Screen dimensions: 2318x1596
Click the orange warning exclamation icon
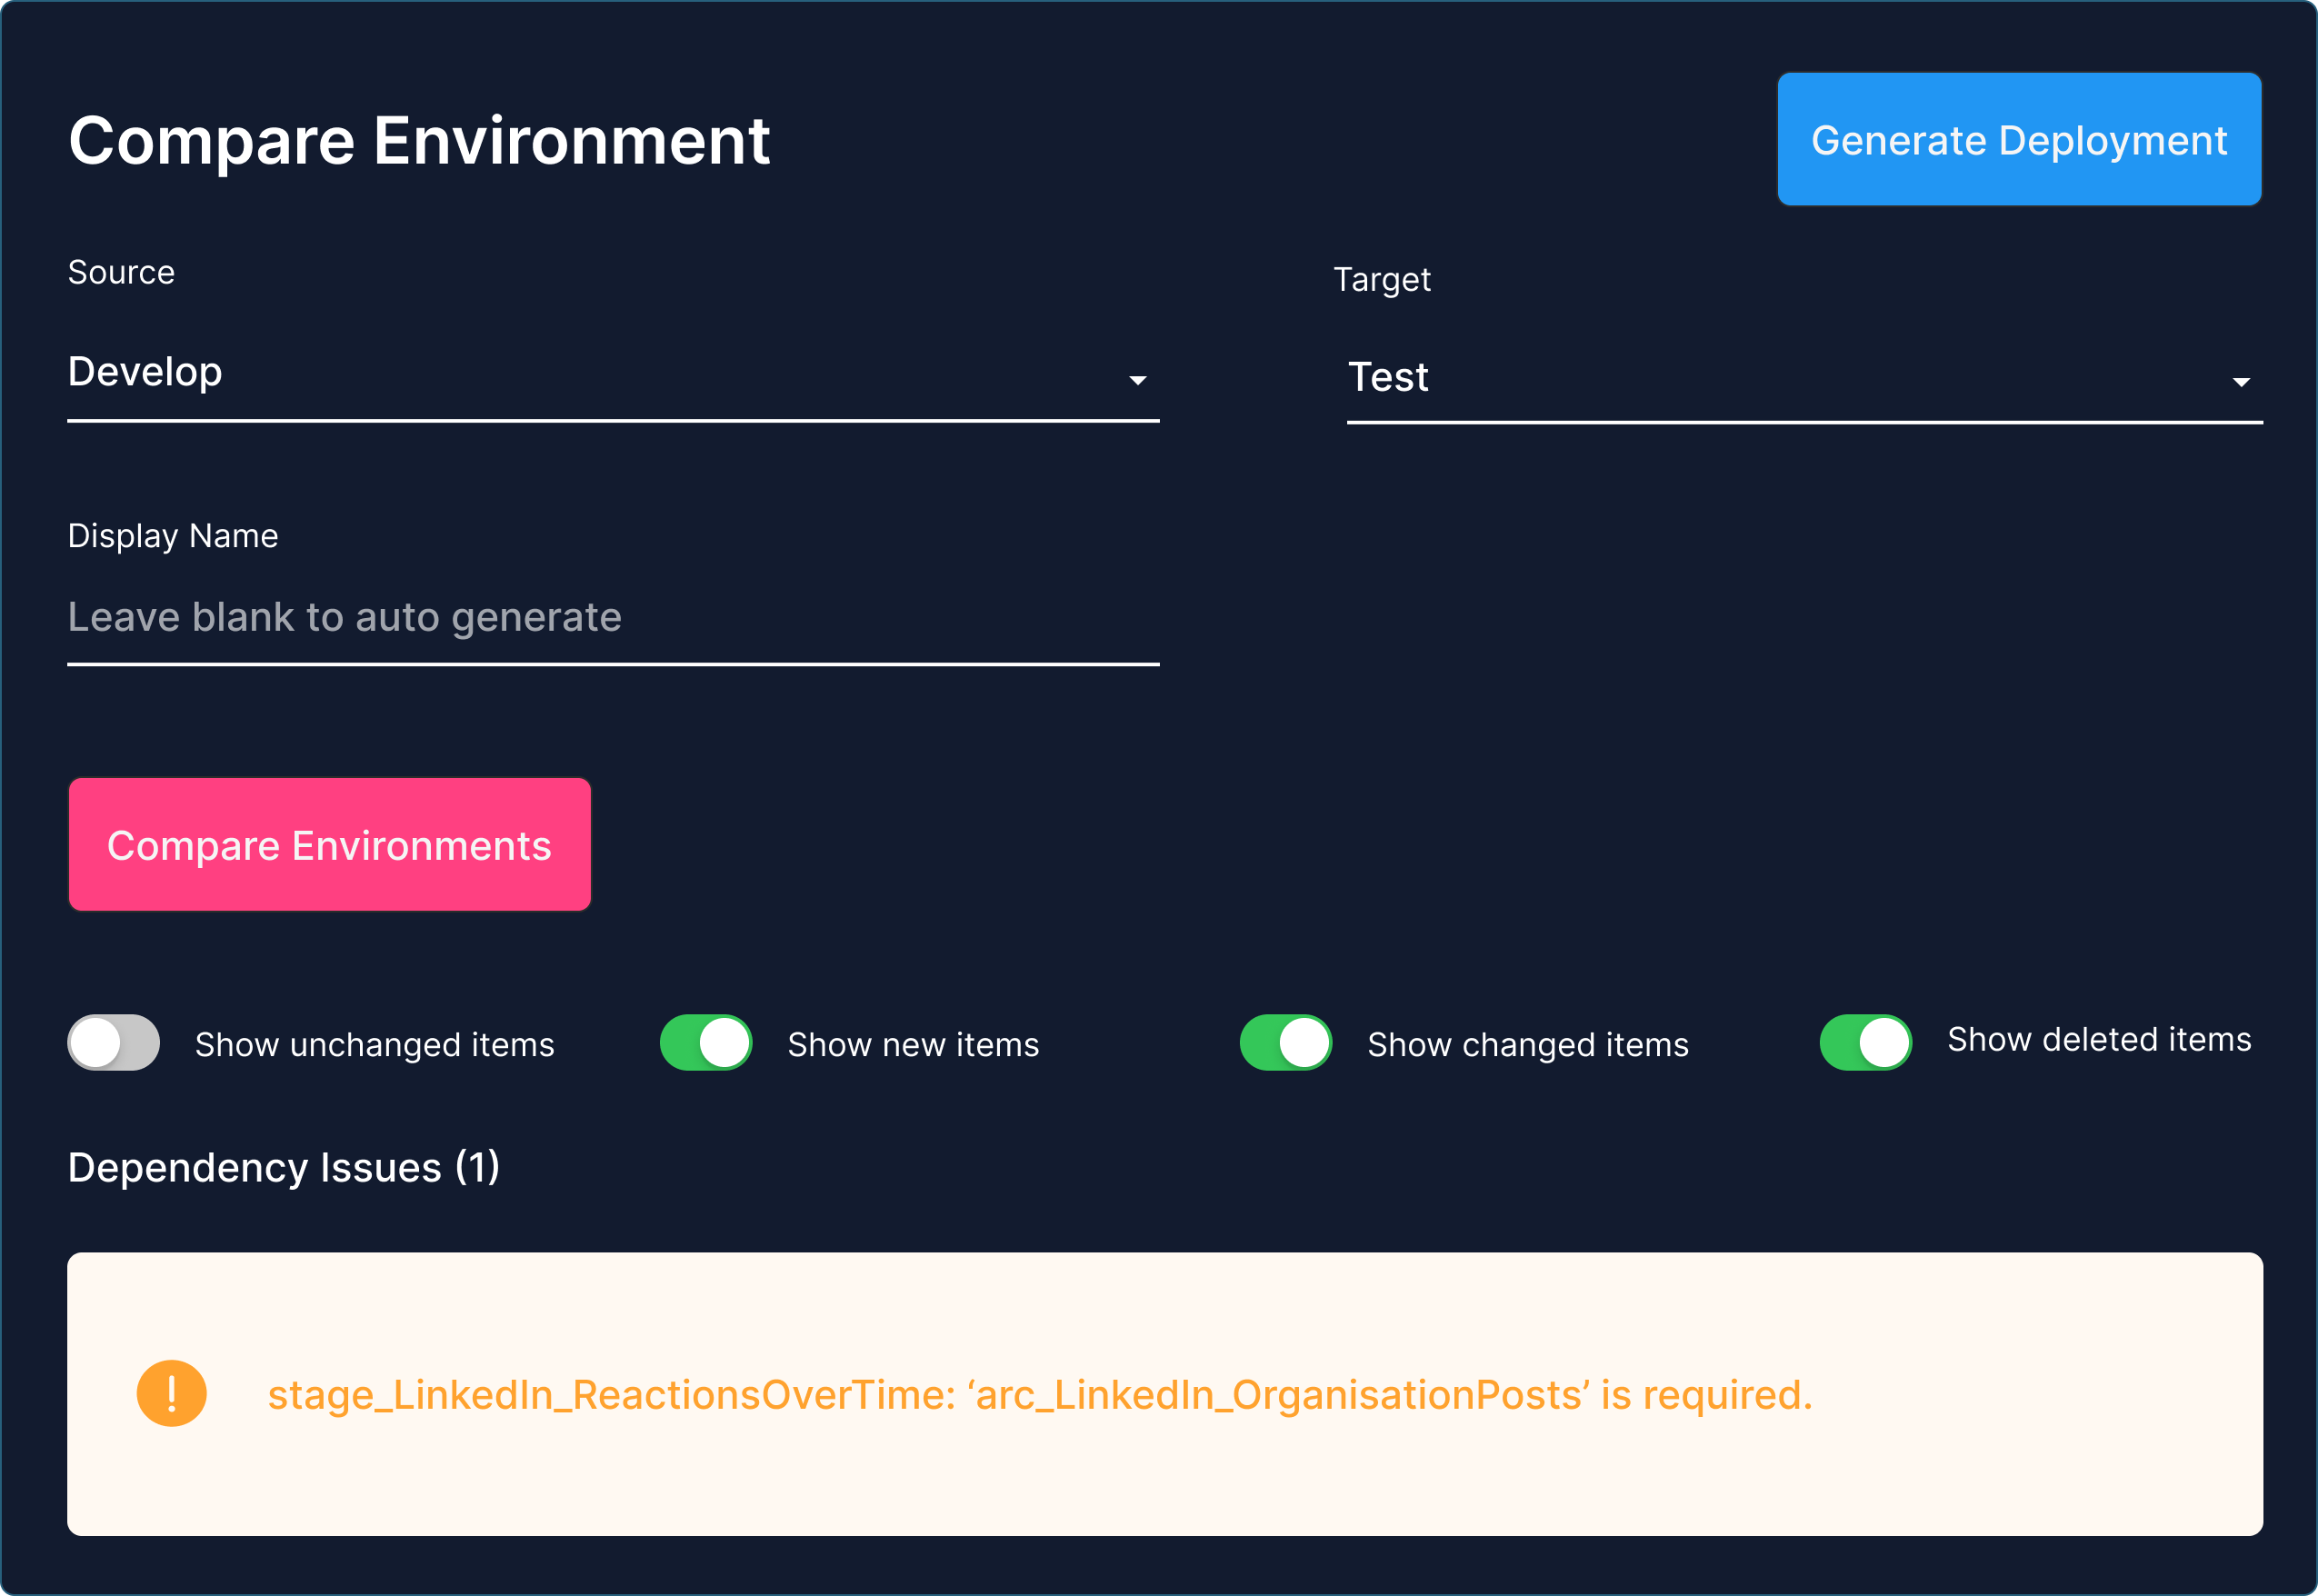(x=172, y=1393)
